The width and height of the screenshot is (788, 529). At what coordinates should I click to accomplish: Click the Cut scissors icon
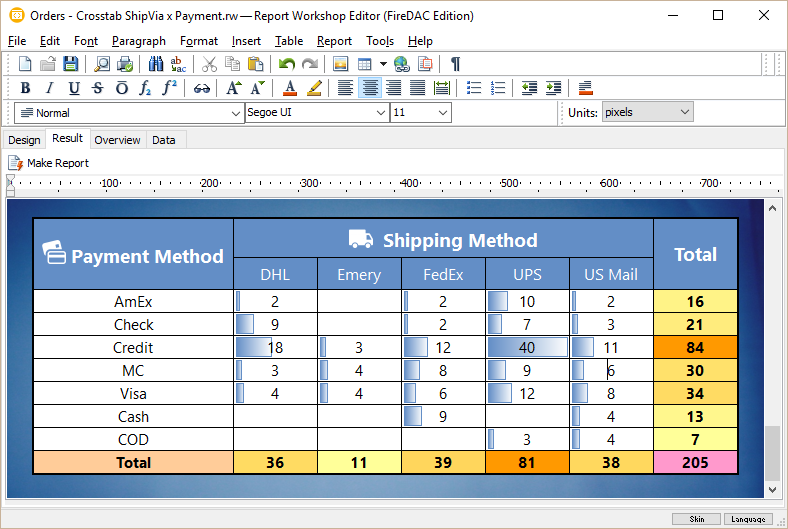tap(209, 64)
